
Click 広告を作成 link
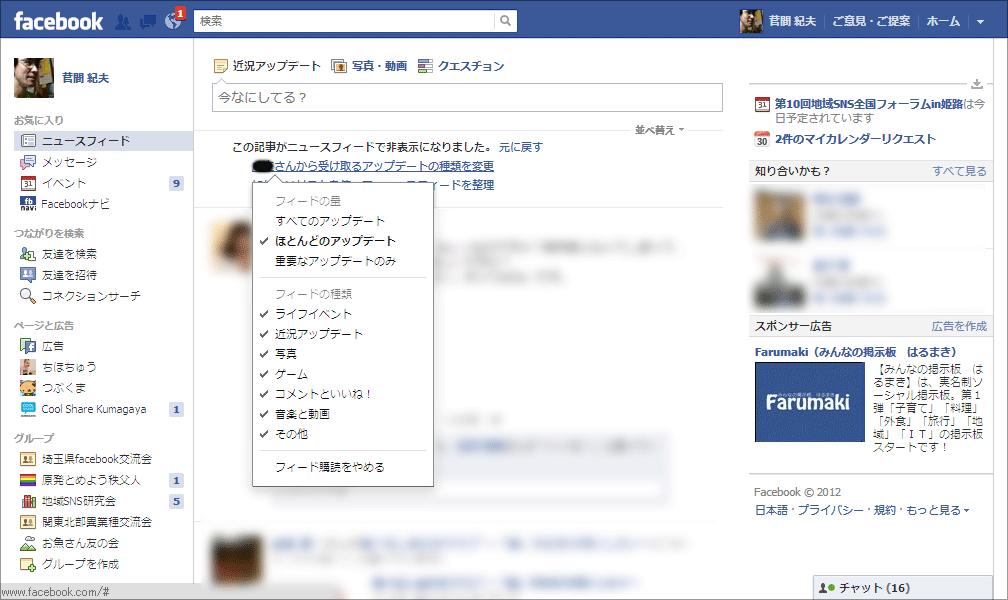pos(958,326)
